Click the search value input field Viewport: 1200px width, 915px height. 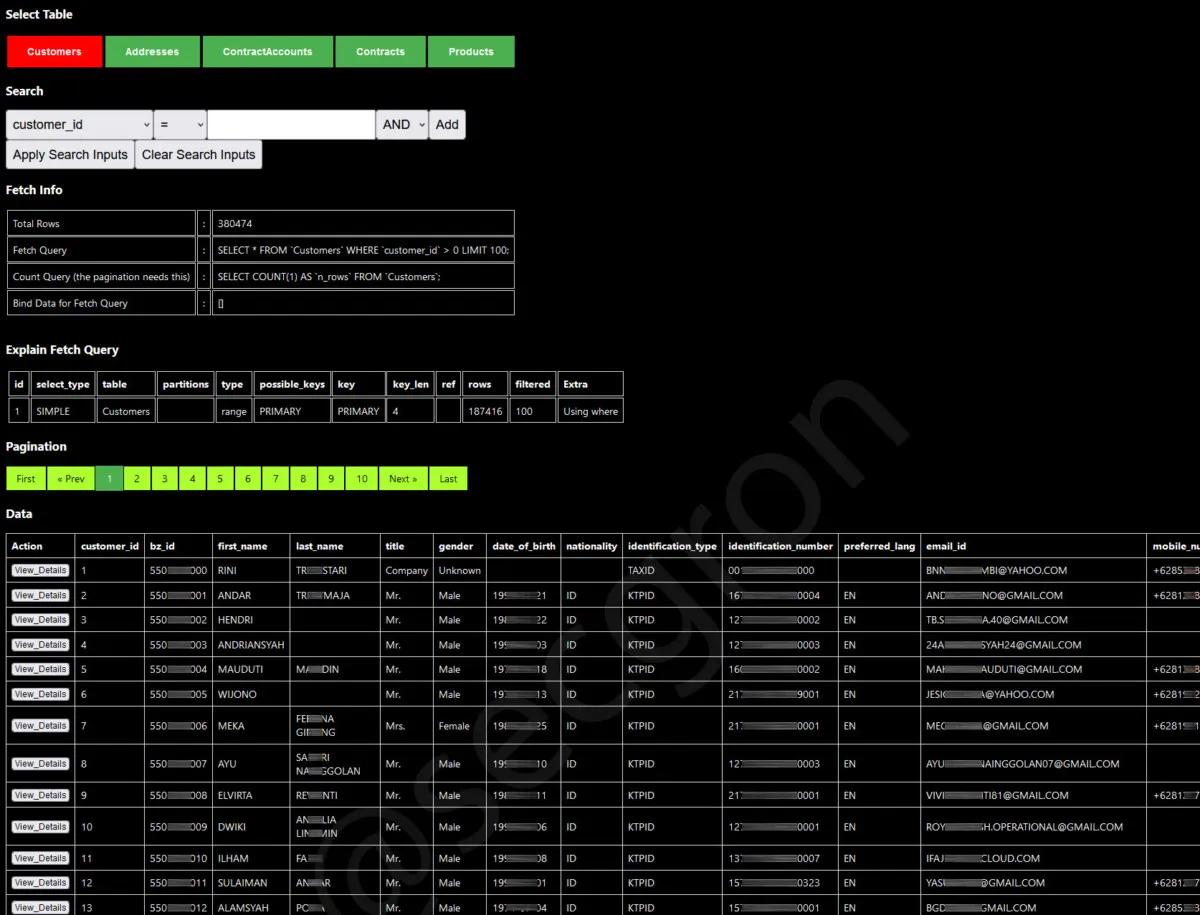coord(290,124)
